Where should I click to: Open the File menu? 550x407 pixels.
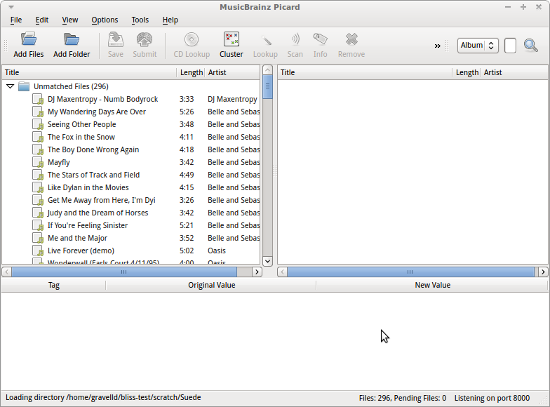coord(16,20)
